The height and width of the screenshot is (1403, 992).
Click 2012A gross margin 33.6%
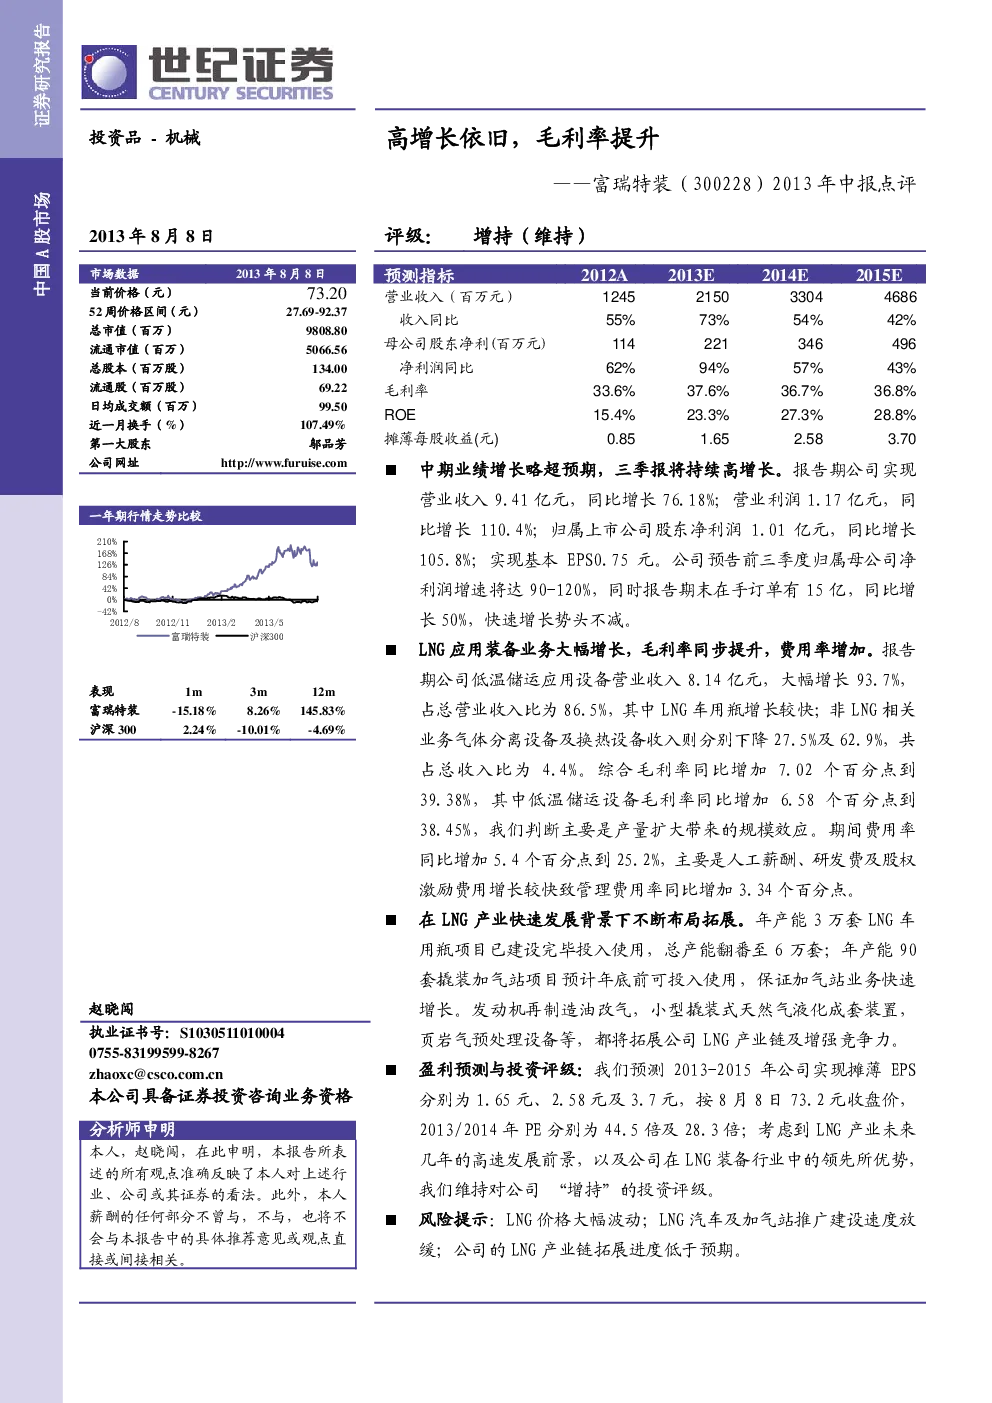pyautogui.click(x=614, y=391)
